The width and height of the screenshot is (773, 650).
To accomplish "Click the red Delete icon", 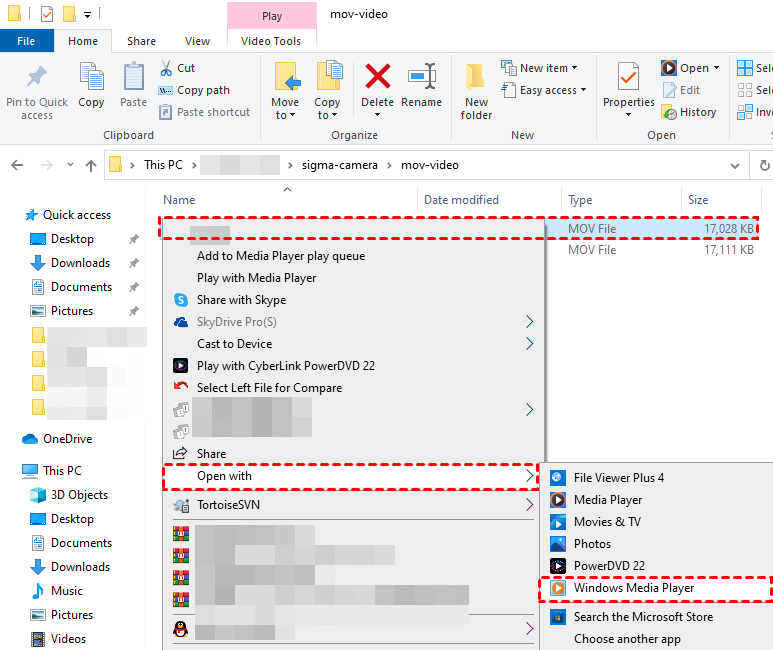I will click(x=378, y=76).
